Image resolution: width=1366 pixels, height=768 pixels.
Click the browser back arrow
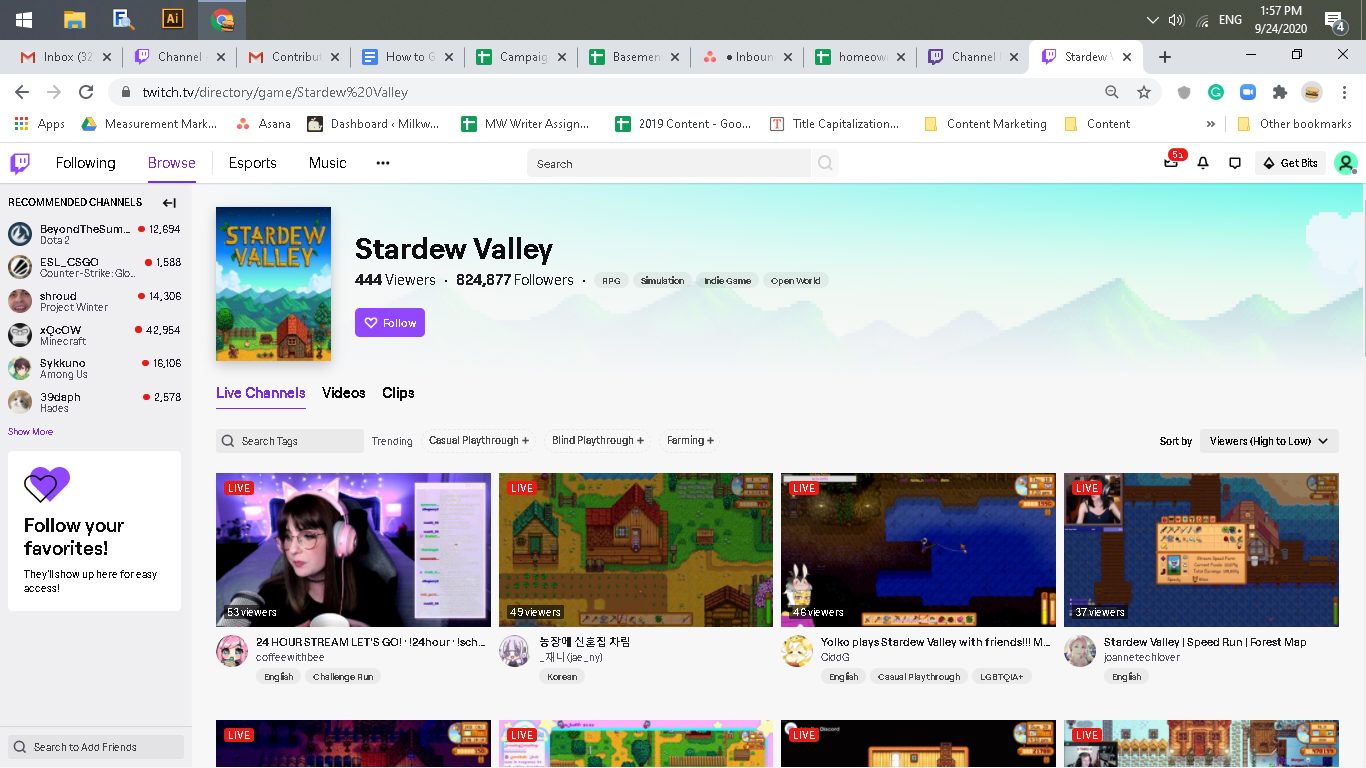[x=22, y=92]
